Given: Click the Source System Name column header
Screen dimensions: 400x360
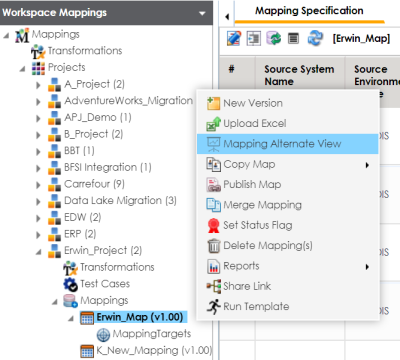Looking at the screenshot, I should pos(299,75).
